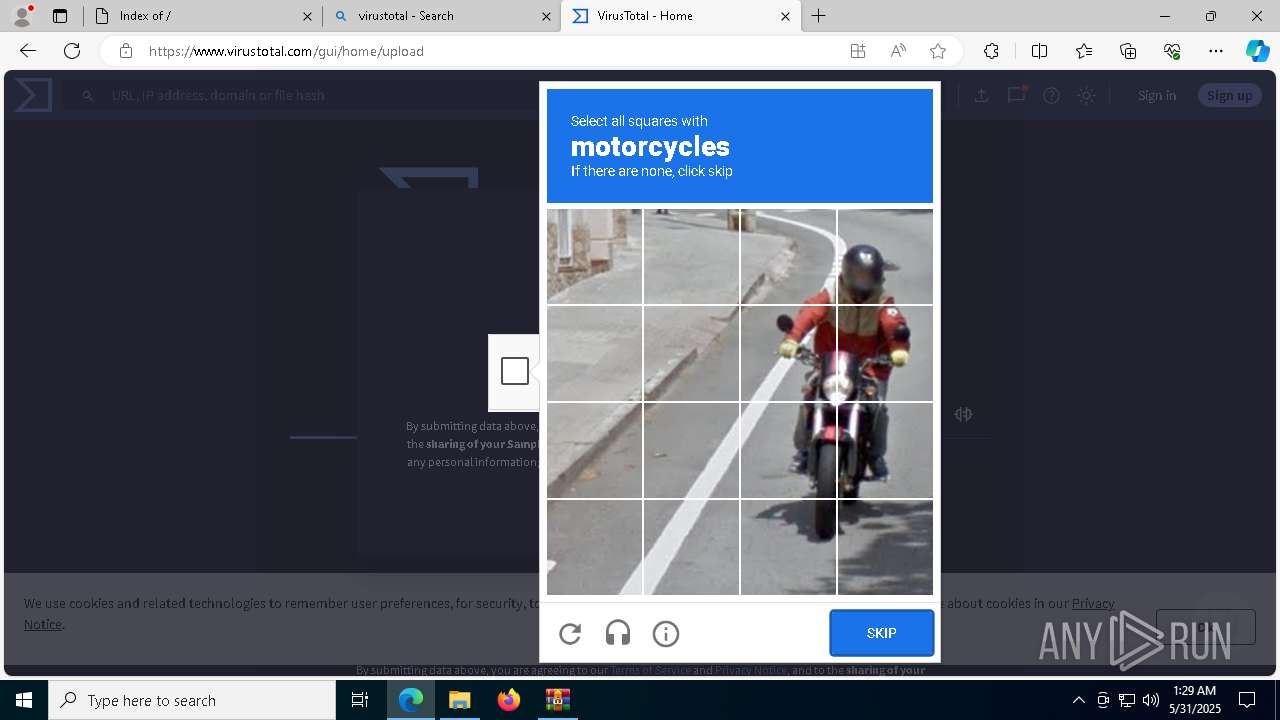Open the Windows Start menu
Screen dimensions: 1280x720
24,700
